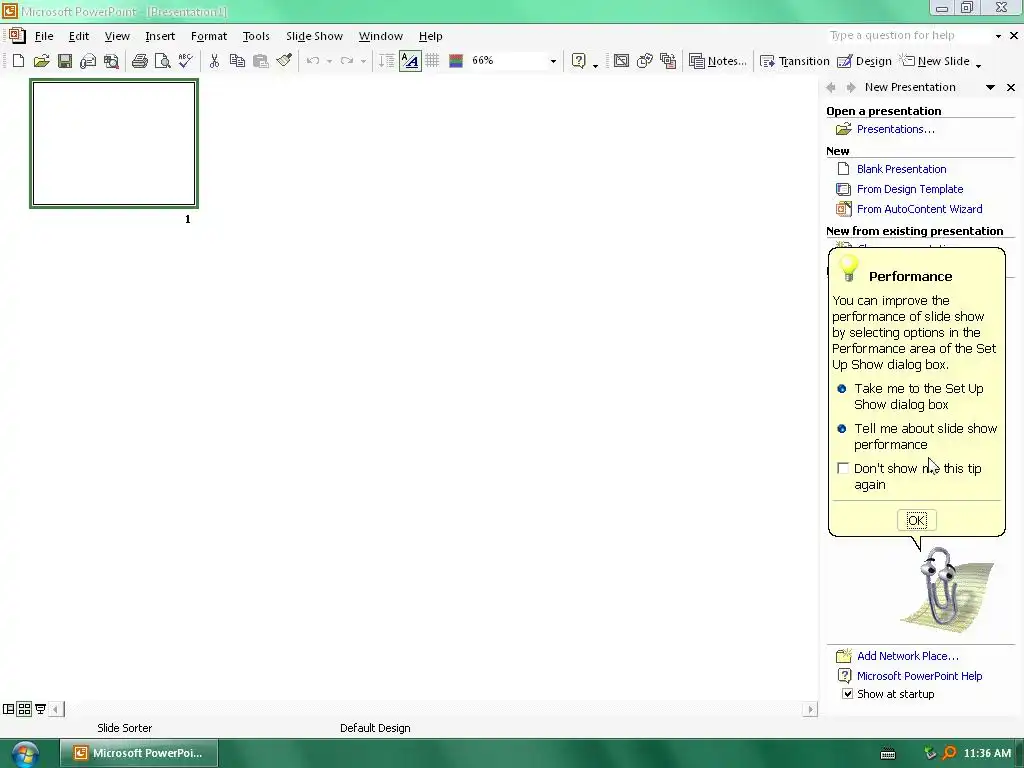Select Take me to the Set Up Show dialog box

918,396
